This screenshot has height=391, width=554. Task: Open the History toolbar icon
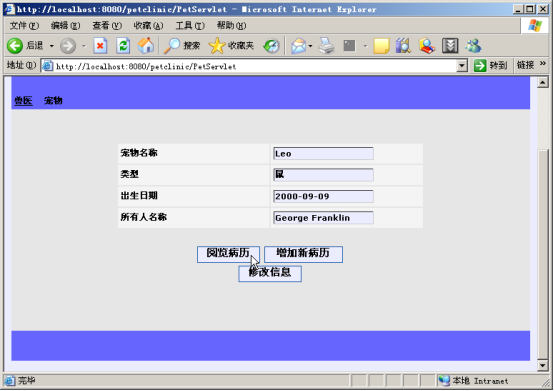(271, 46)
